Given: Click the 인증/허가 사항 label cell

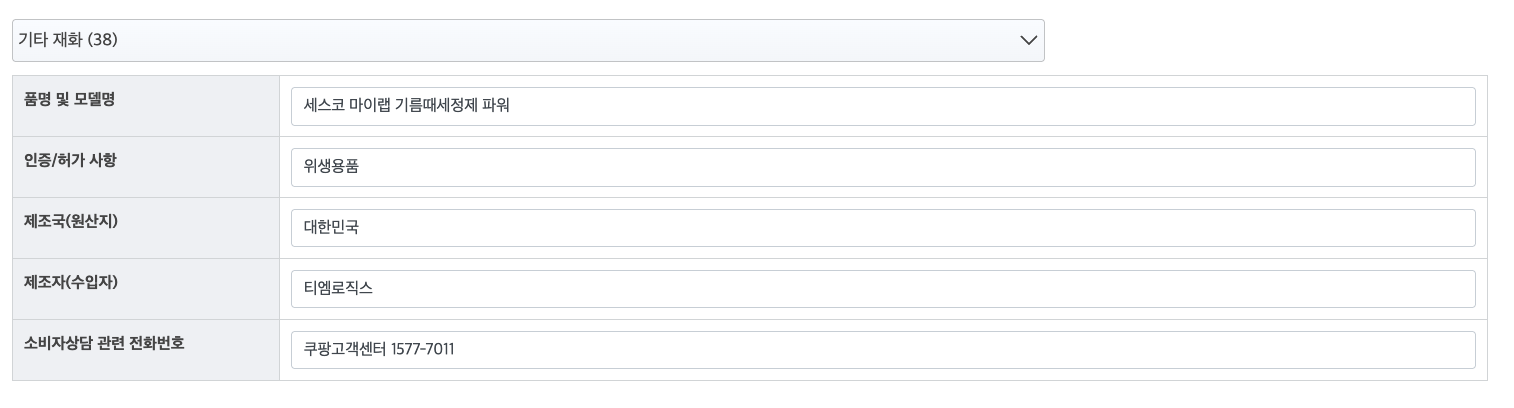Looking at the screenshot, I should point(70,159).
